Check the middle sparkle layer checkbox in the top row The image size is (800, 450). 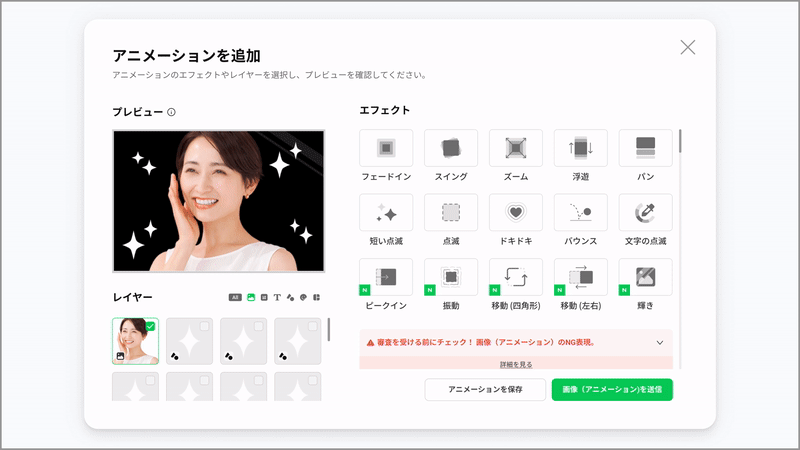259,326
